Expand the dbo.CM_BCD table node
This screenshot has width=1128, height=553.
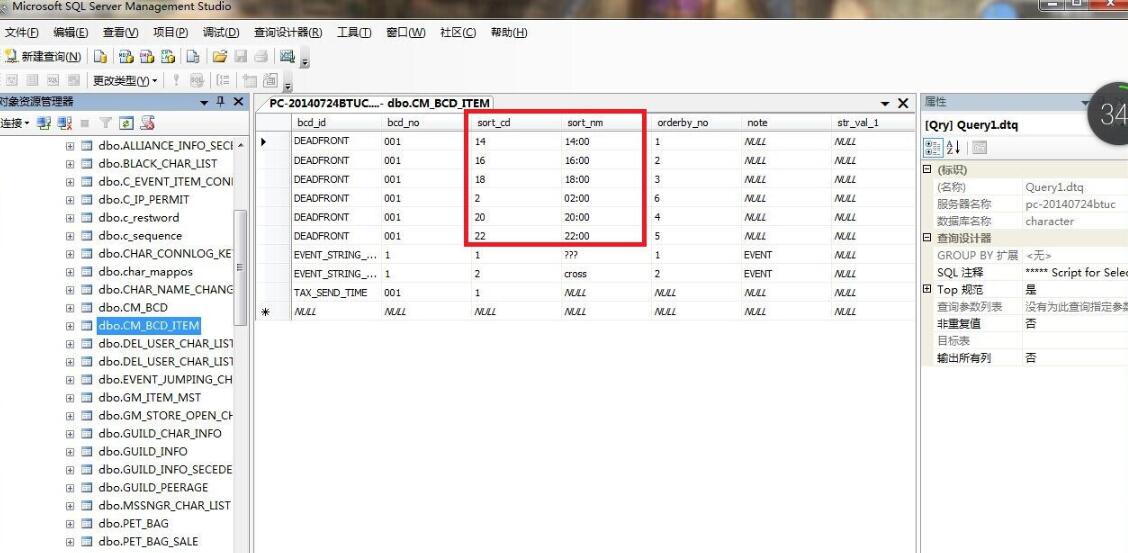click(x=70, y=308)
